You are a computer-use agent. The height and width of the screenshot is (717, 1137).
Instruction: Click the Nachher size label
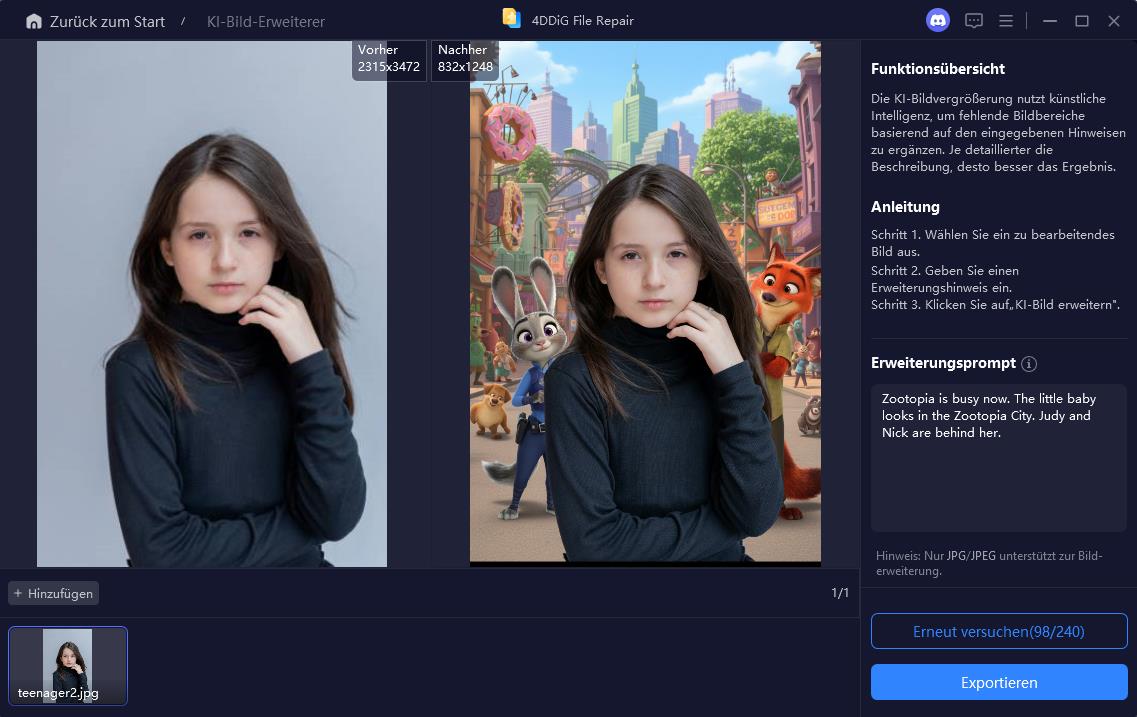465,59
